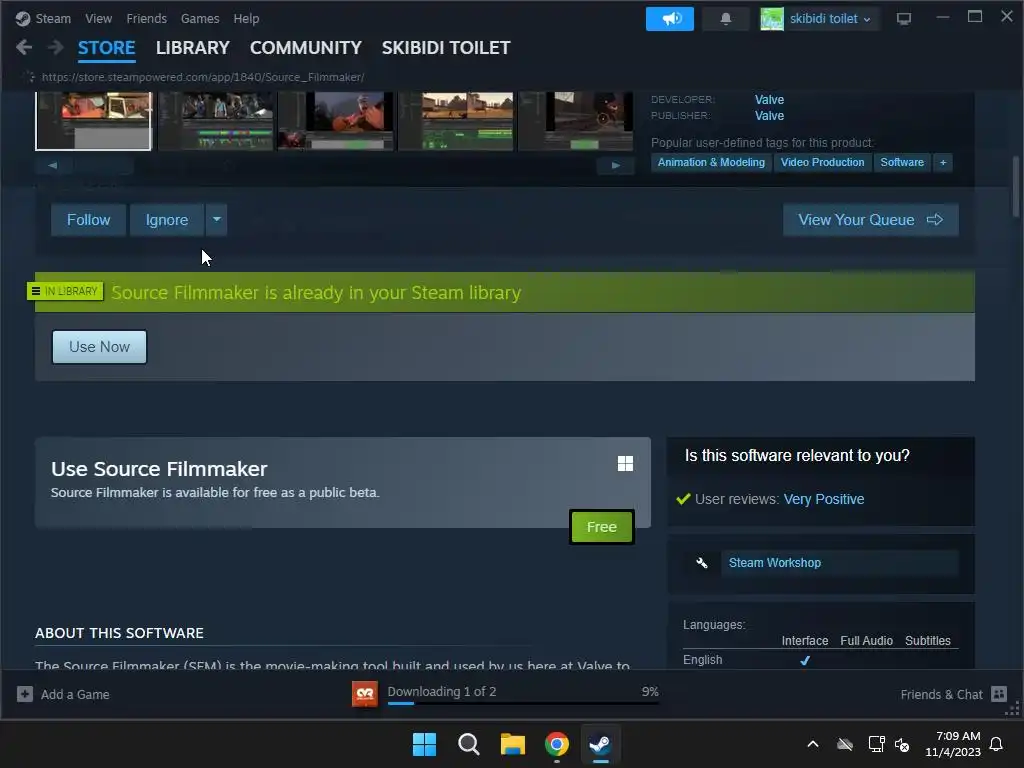Open the View menu
Image resolution: width=1024 pixels, height=768 pixels.
click(x=98, y=19)
